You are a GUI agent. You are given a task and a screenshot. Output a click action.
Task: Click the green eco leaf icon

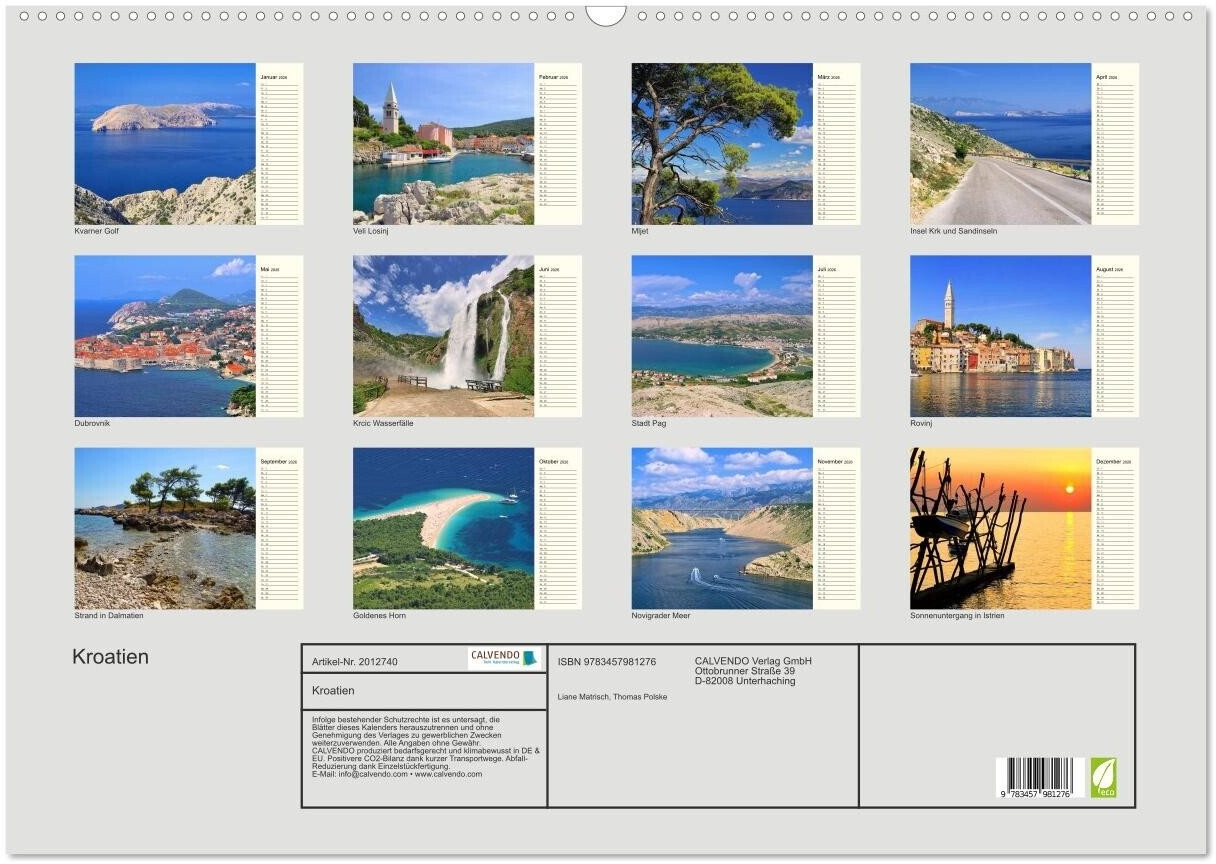click(x=1103, y=777)
